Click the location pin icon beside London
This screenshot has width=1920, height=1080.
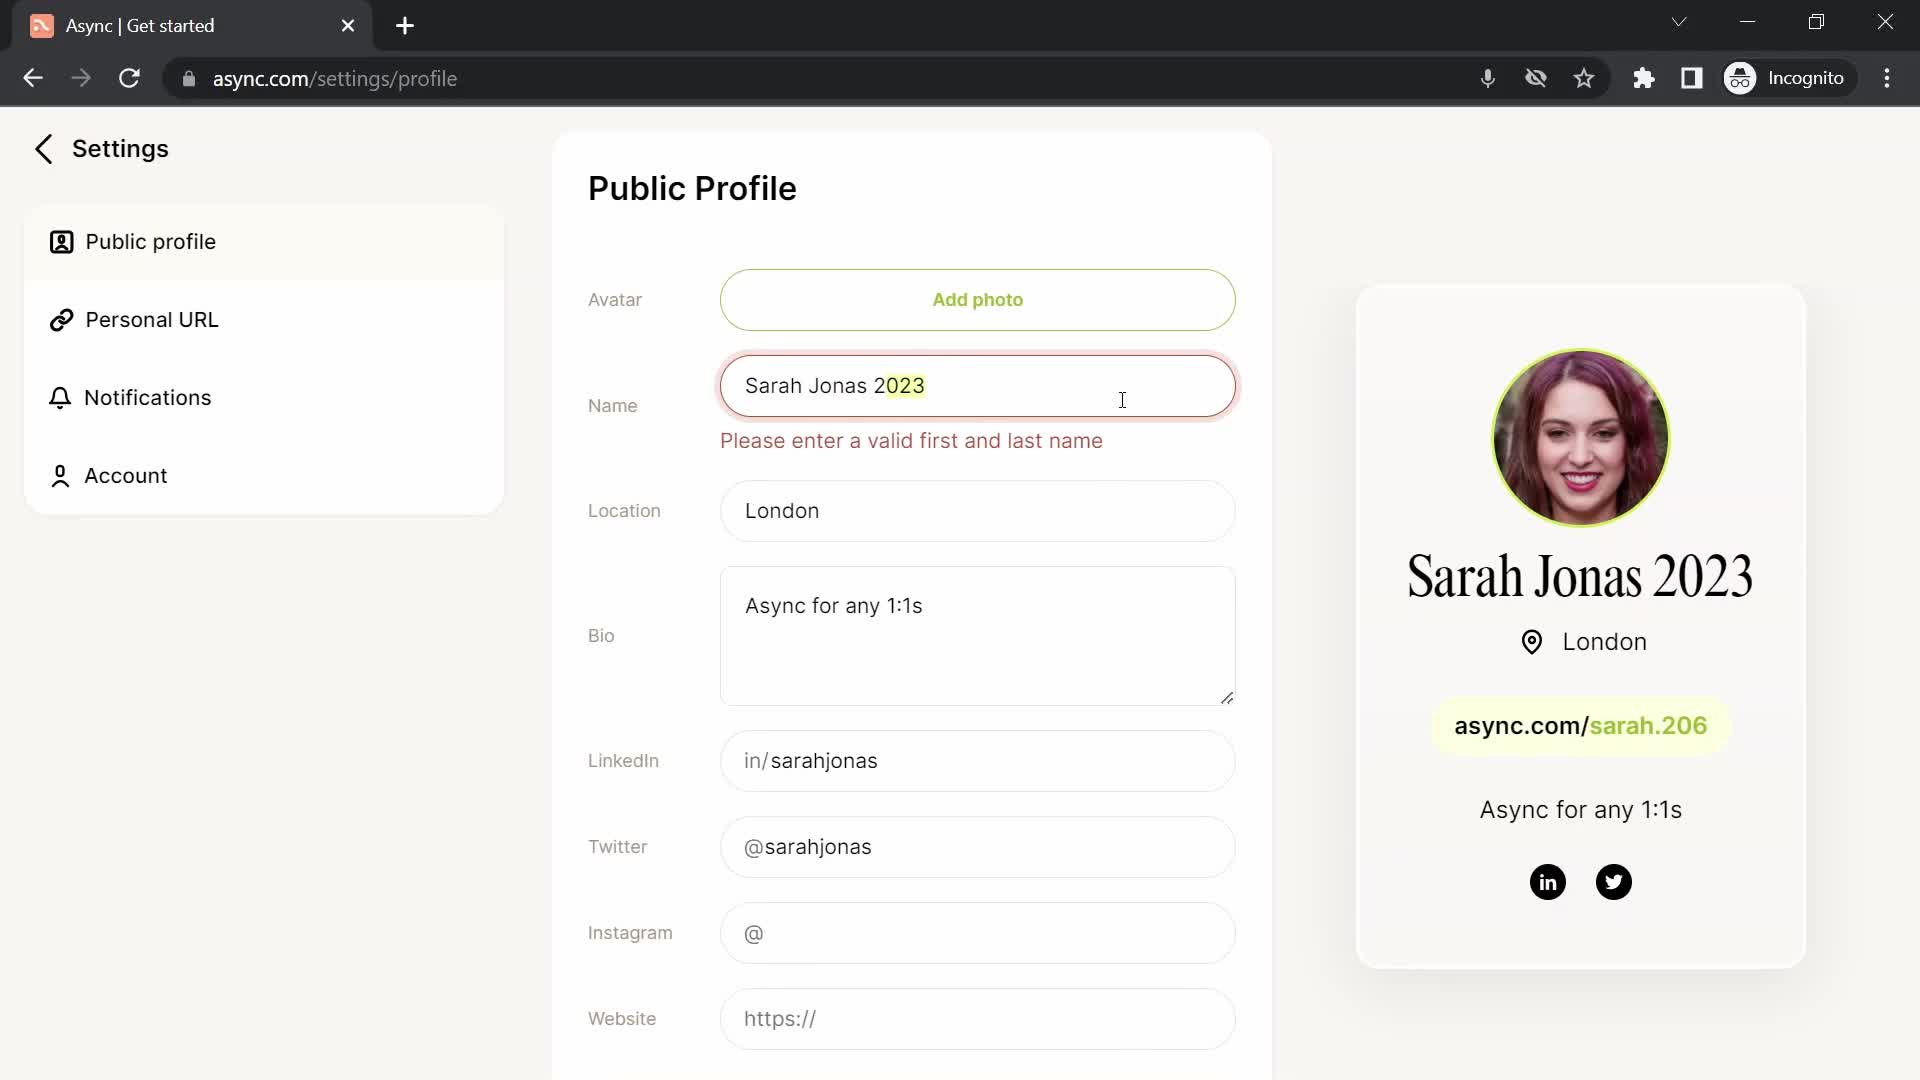[1531, 642]
